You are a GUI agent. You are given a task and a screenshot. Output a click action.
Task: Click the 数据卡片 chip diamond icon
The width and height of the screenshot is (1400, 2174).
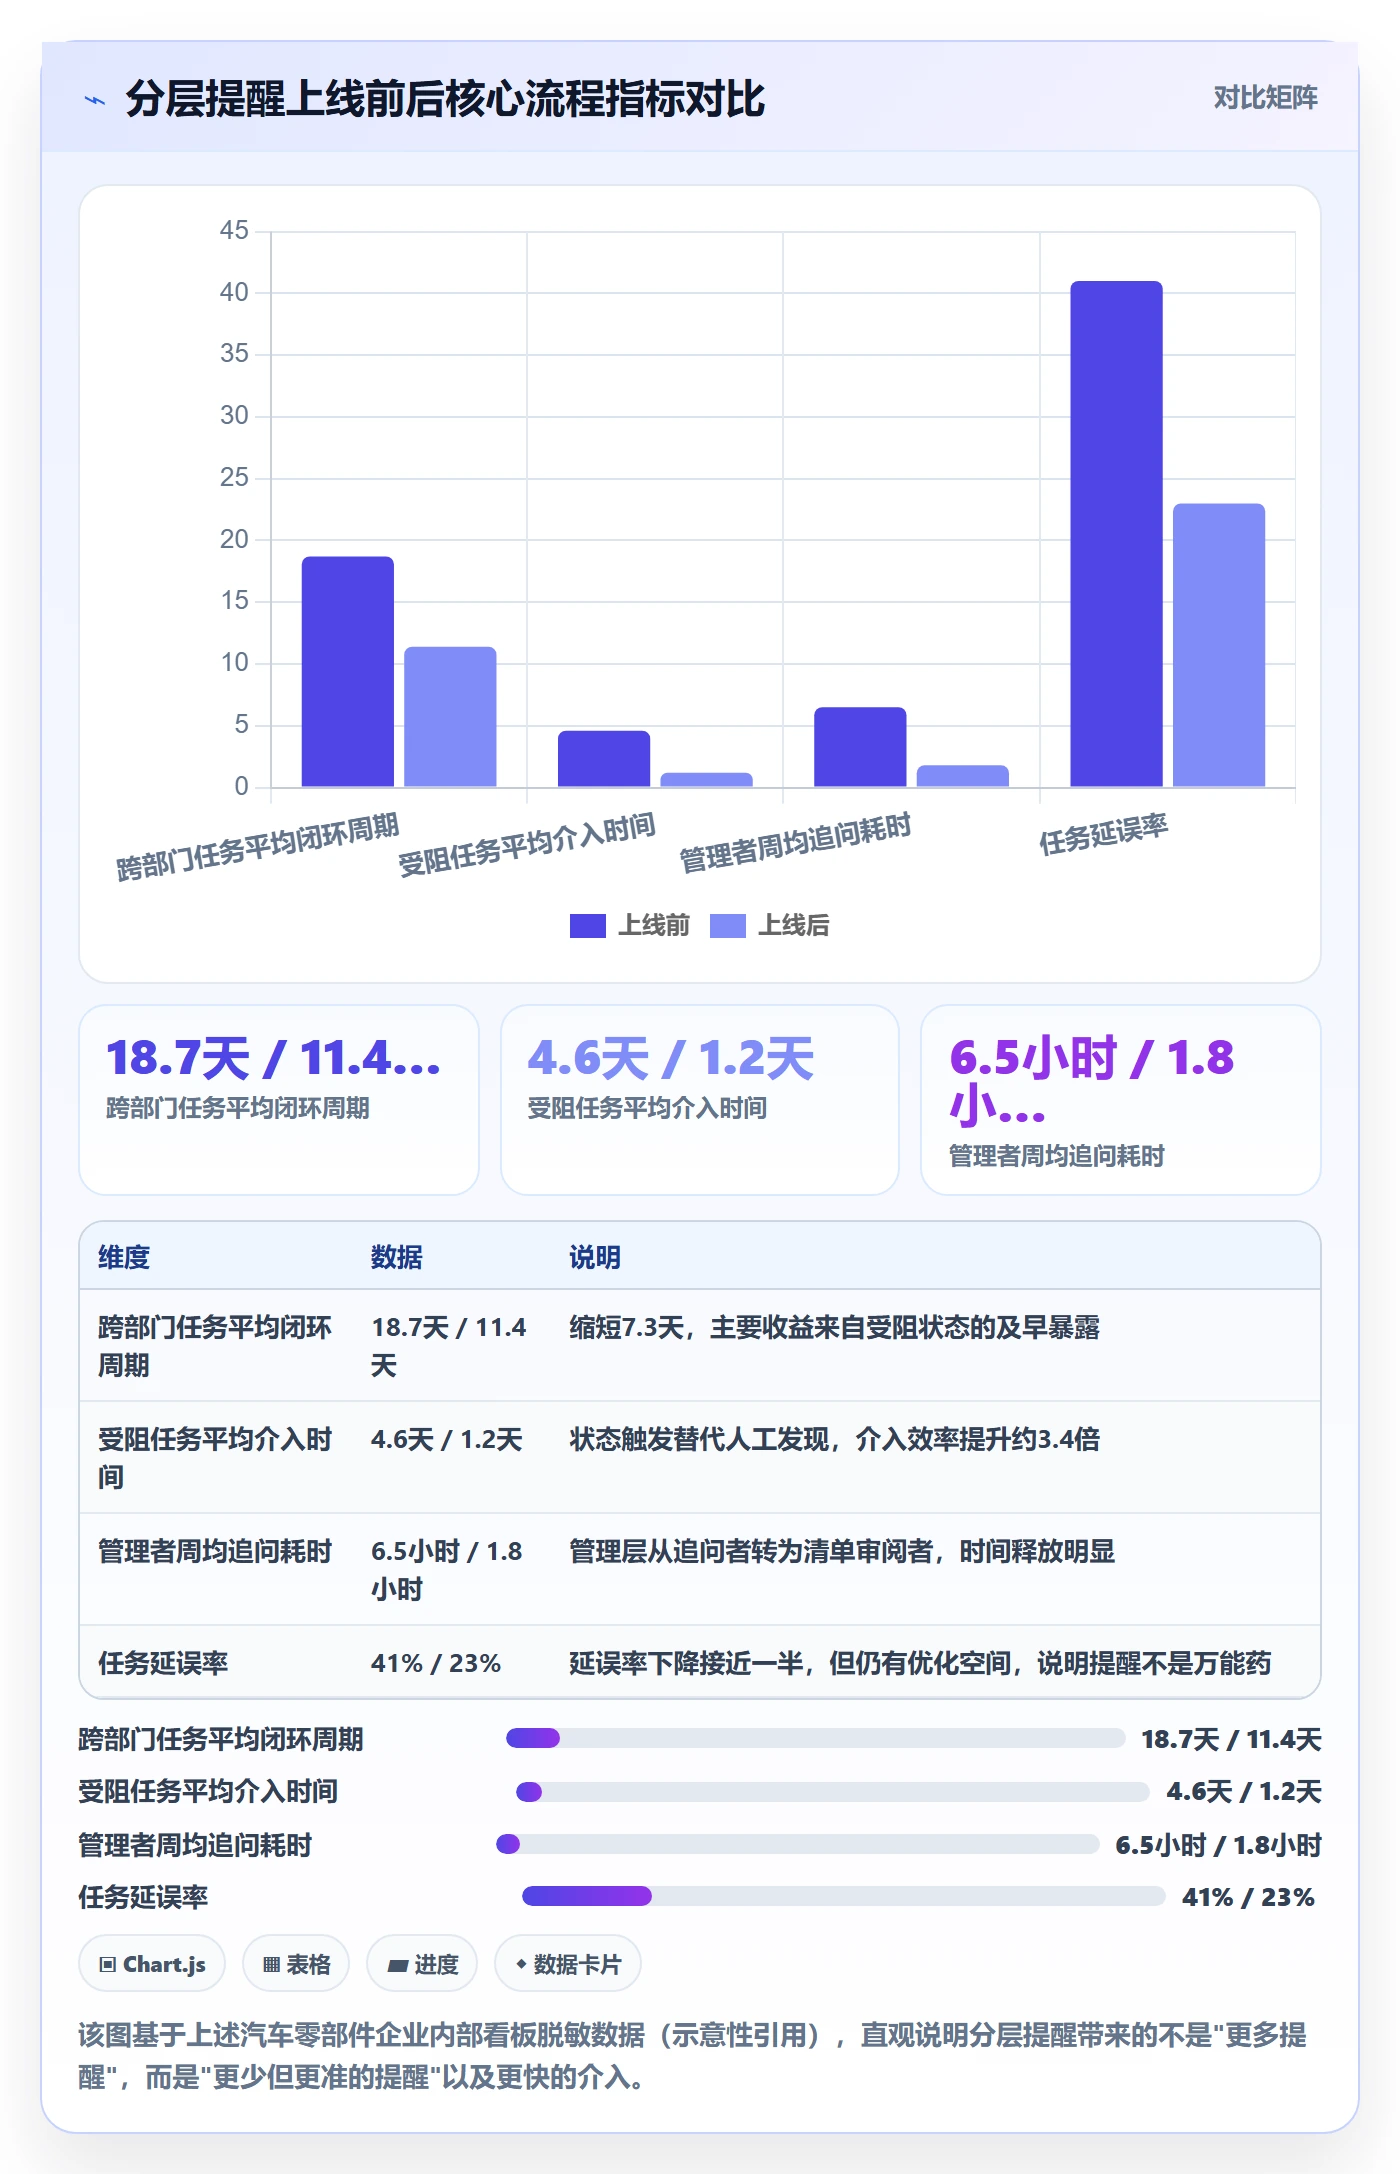(x=521, y=1964)
